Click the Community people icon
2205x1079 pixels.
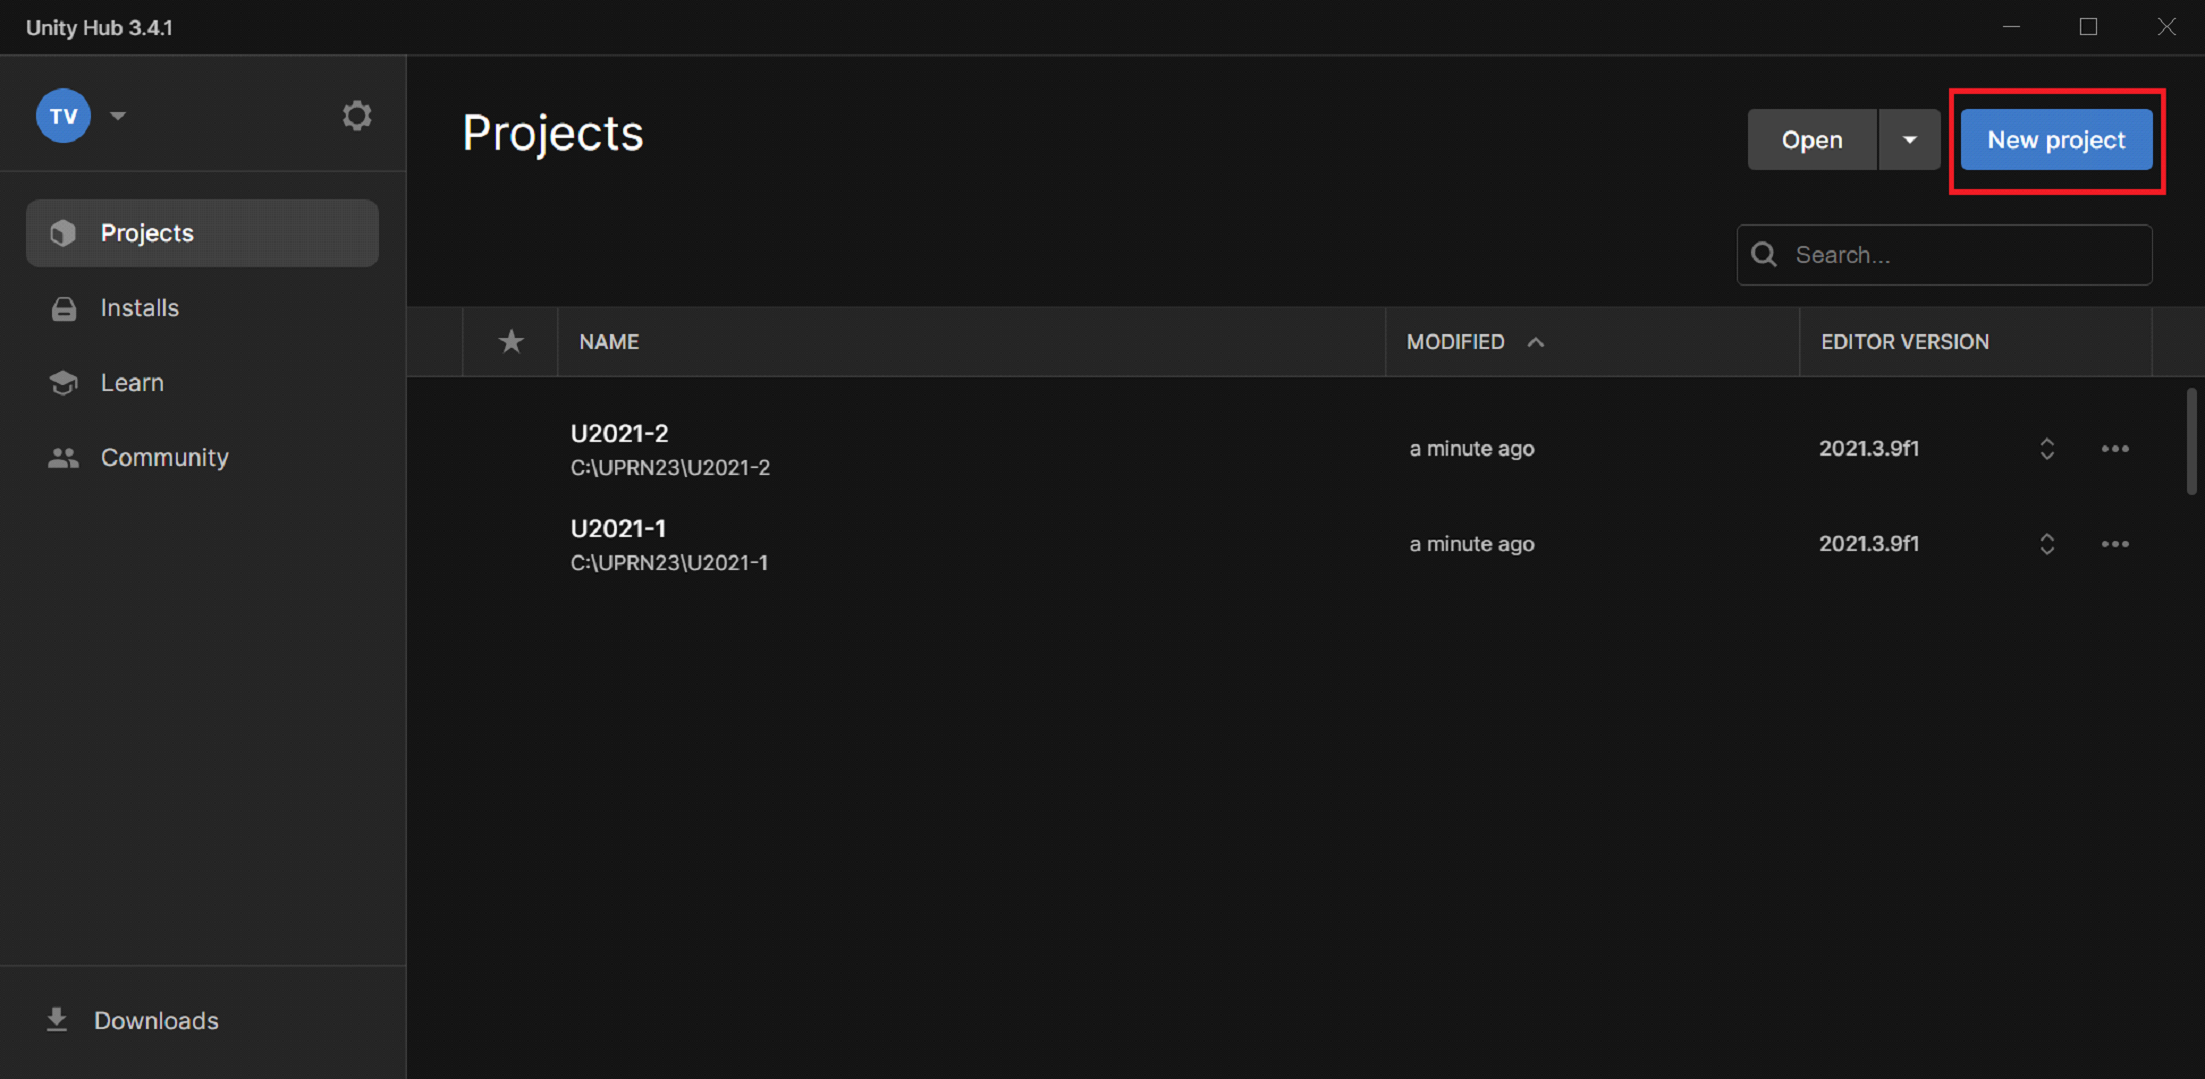[64, 458]
